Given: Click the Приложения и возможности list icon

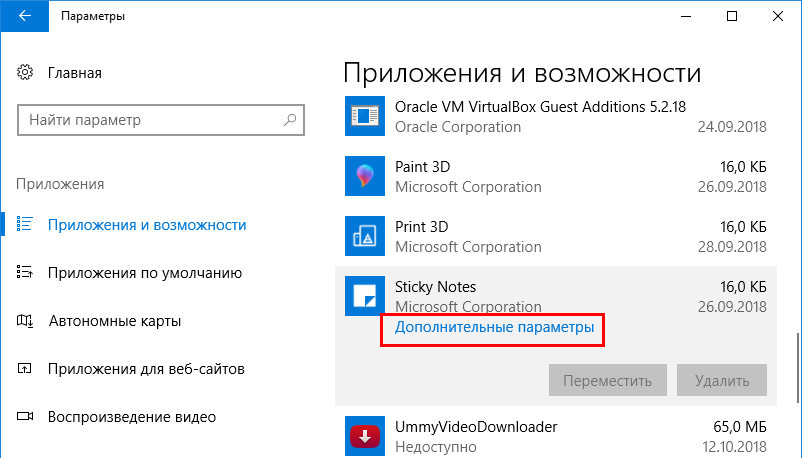Looking at the screenshot, I should [25, 224].
